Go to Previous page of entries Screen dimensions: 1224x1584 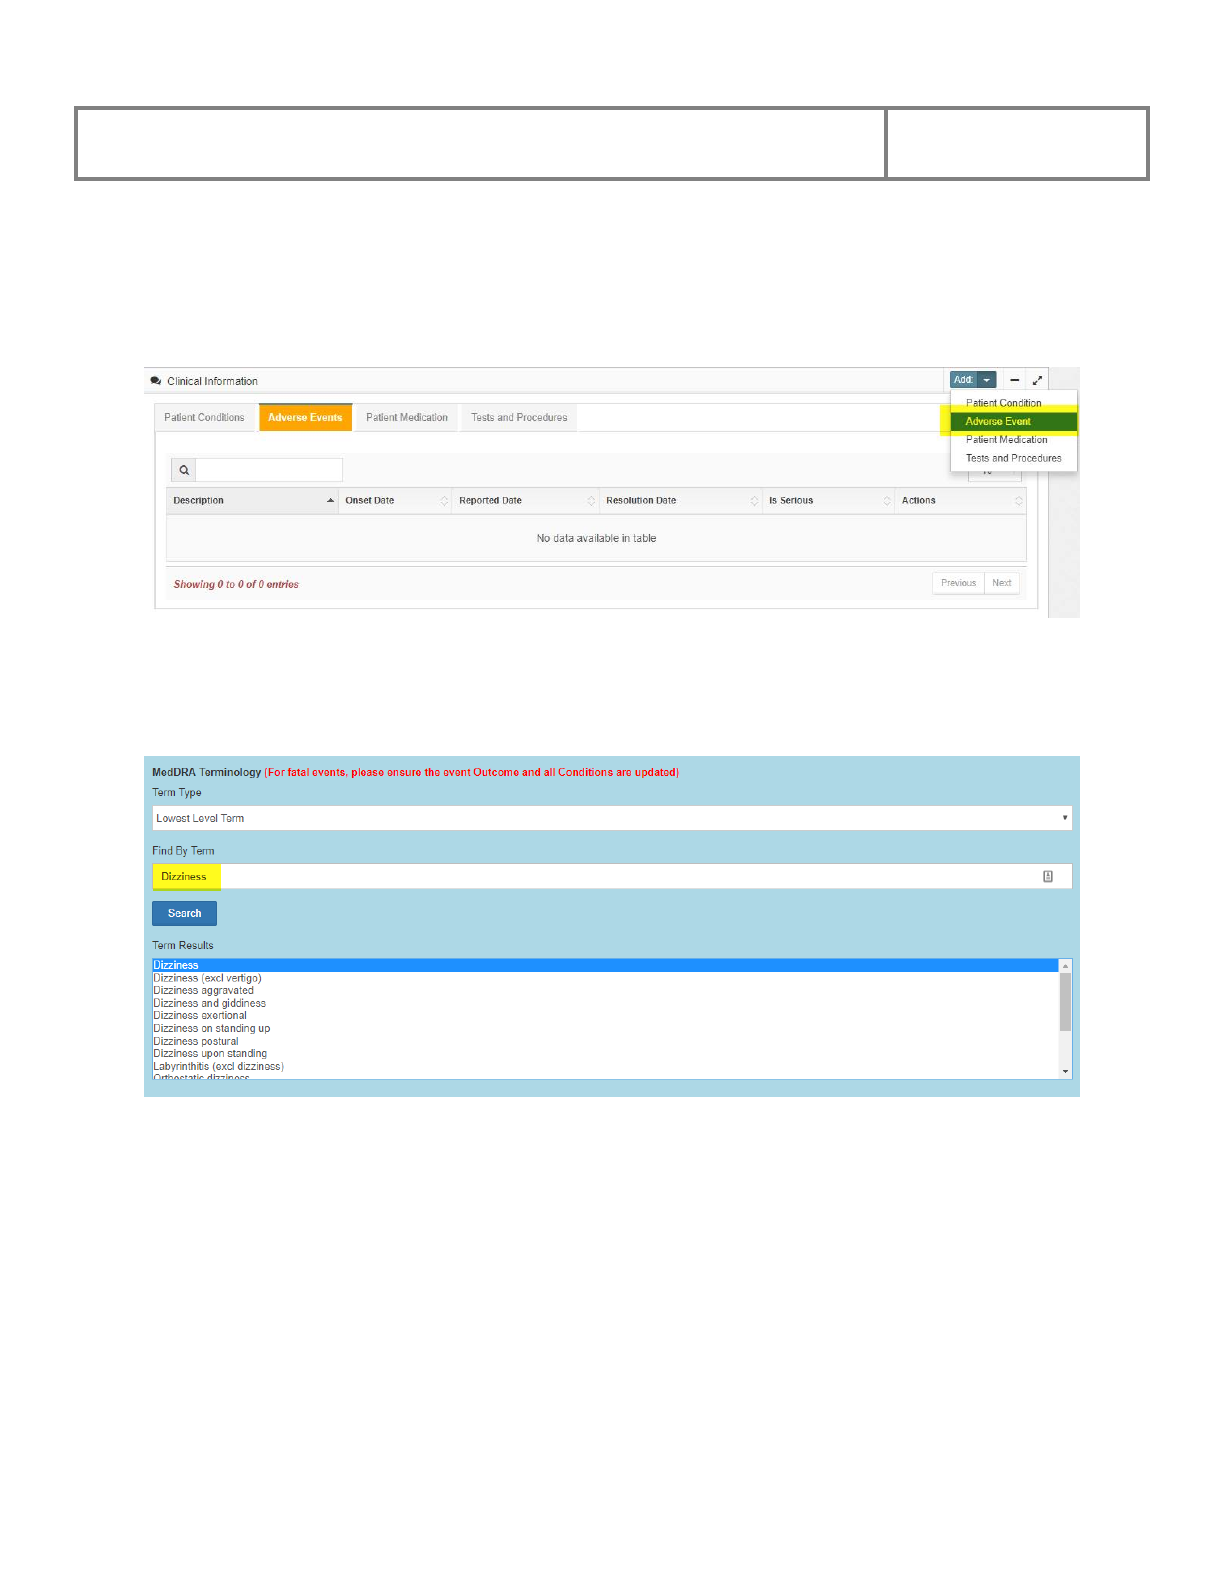(958, 583)
